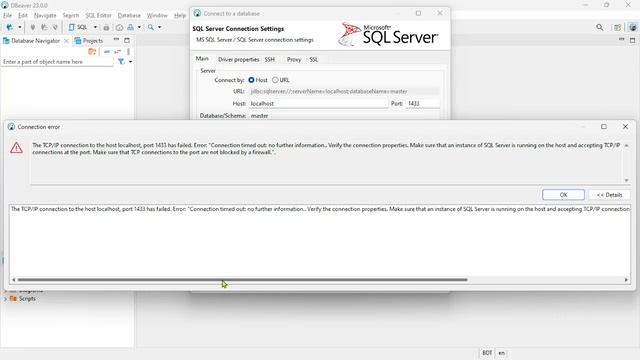
Task: Open the Search menu
Action: (71, 16)
